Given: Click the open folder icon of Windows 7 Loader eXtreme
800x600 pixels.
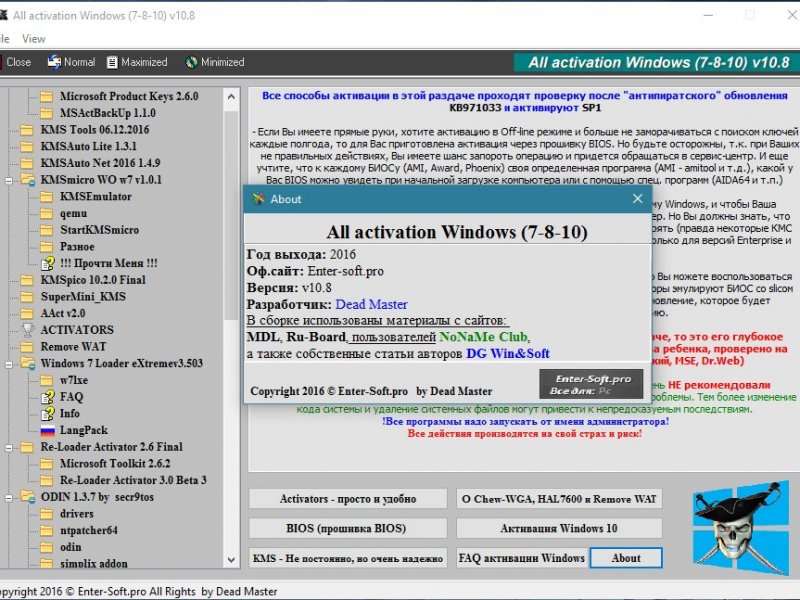Looking at the screenshot, I should pyautogui.click(x=28, y=363).
